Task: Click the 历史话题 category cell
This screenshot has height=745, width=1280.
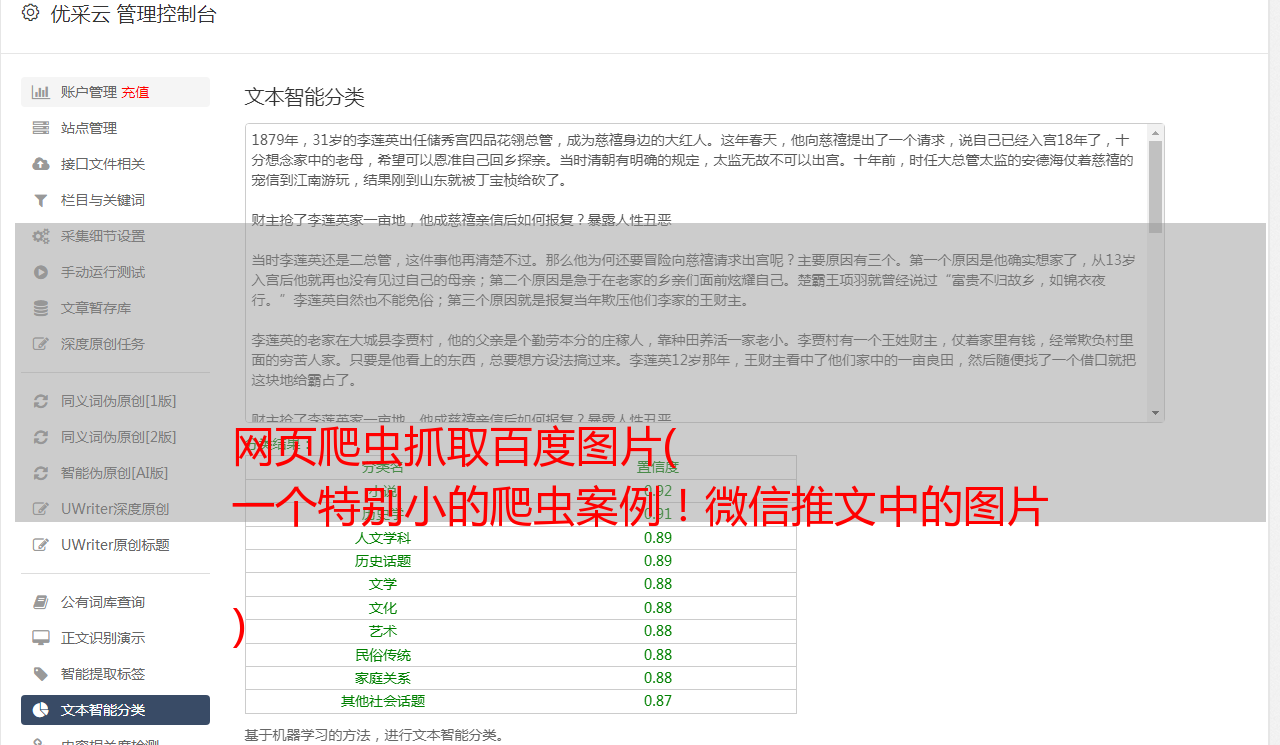Action: (x=383, y=561)
